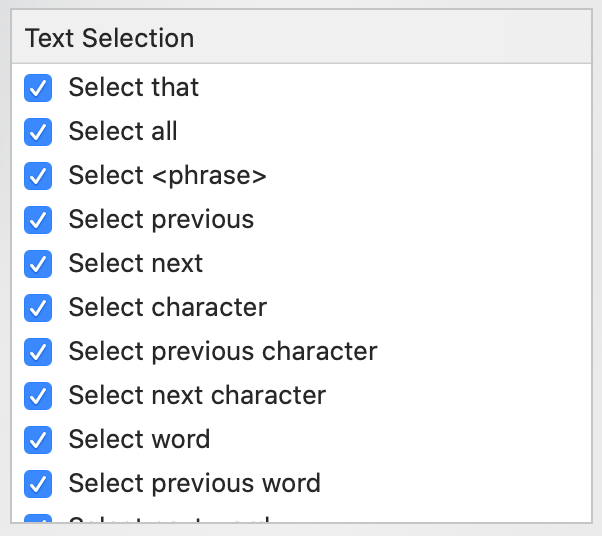The width and height of the screenshot is (602, 536).
Task: Uncheck the Select previous character checkbox
Action: point(38,352)
